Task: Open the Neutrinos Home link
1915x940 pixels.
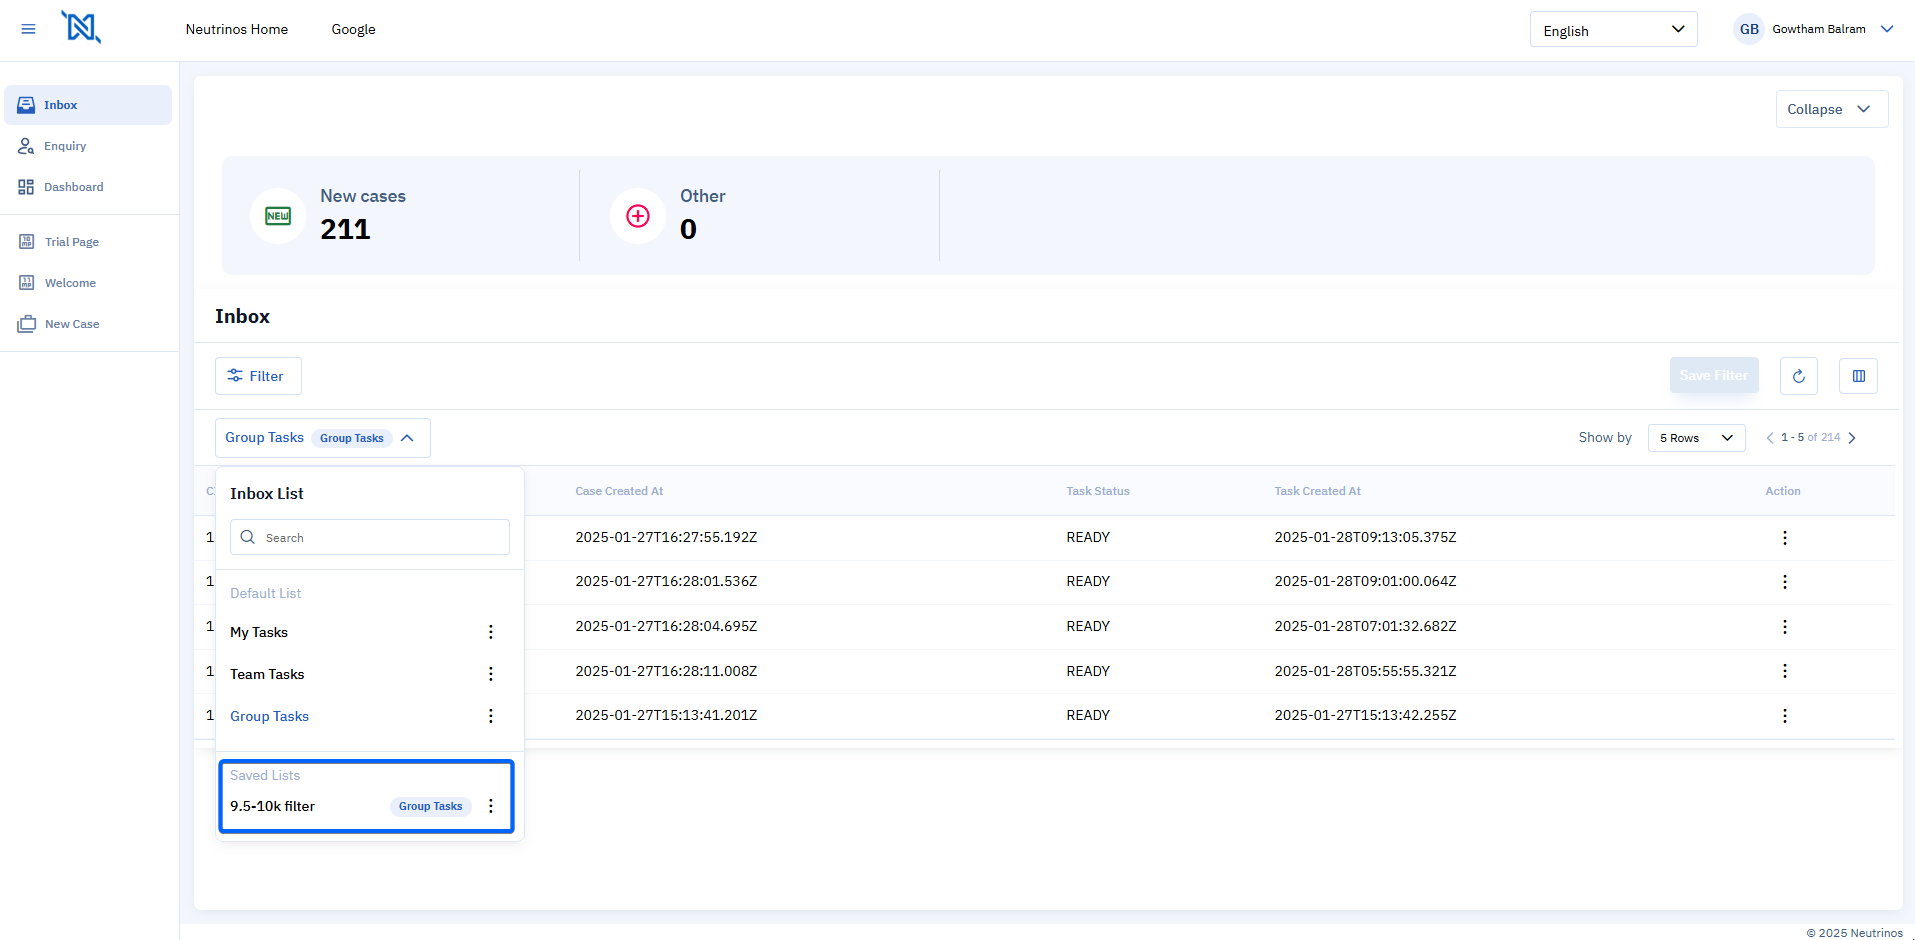Action: pos(237,29)
